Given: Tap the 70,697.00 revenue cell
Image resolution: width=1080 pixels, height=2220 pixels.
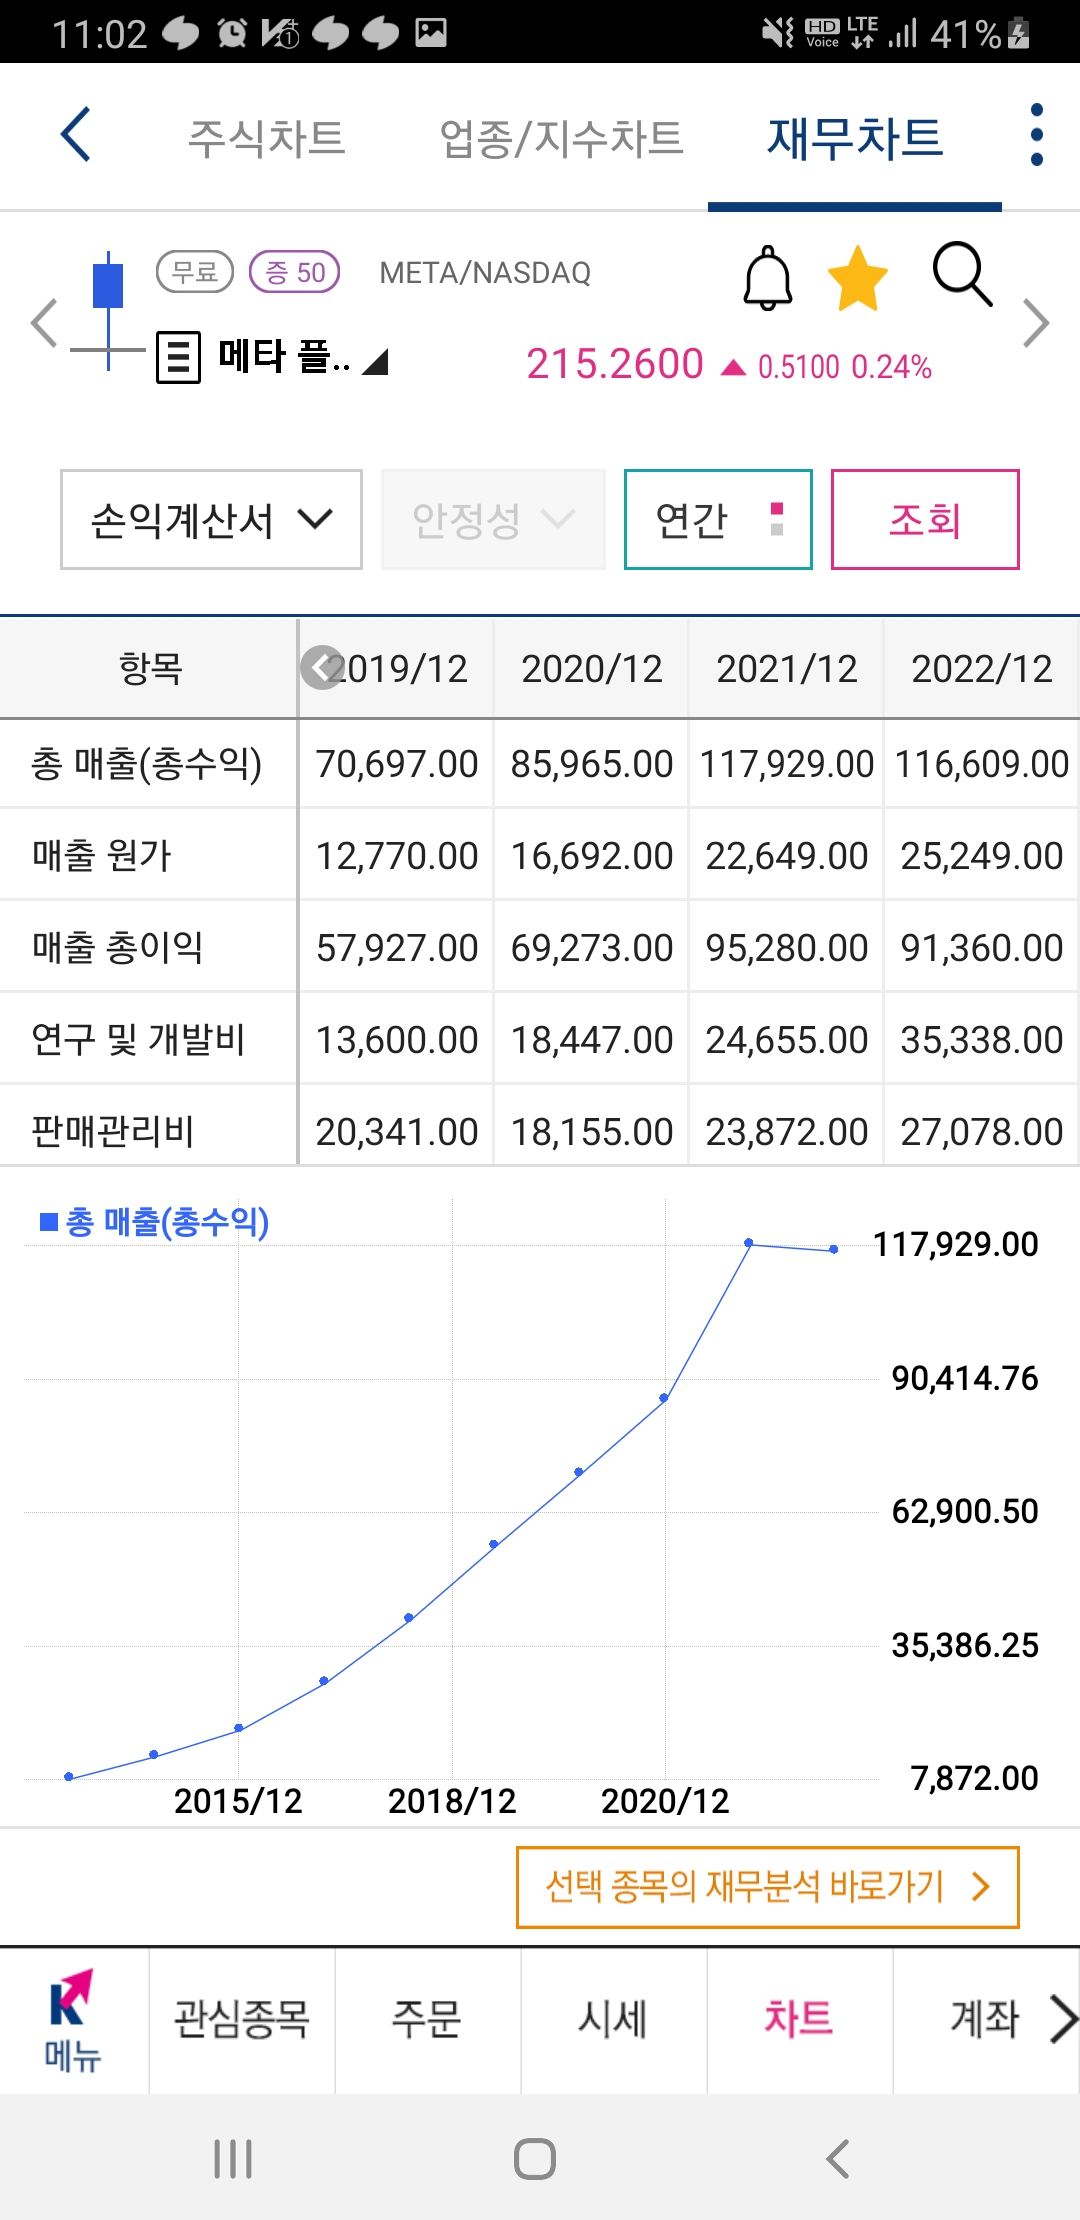Looking at the screenshot, I should tap(397, 764).
